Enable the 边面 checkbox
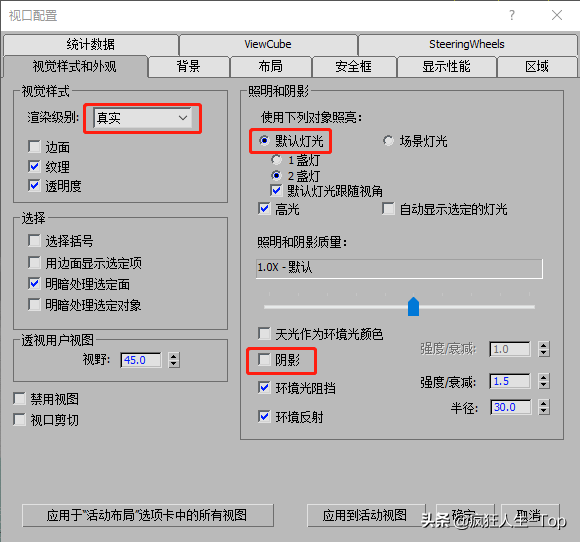 [x=34, y=147]
